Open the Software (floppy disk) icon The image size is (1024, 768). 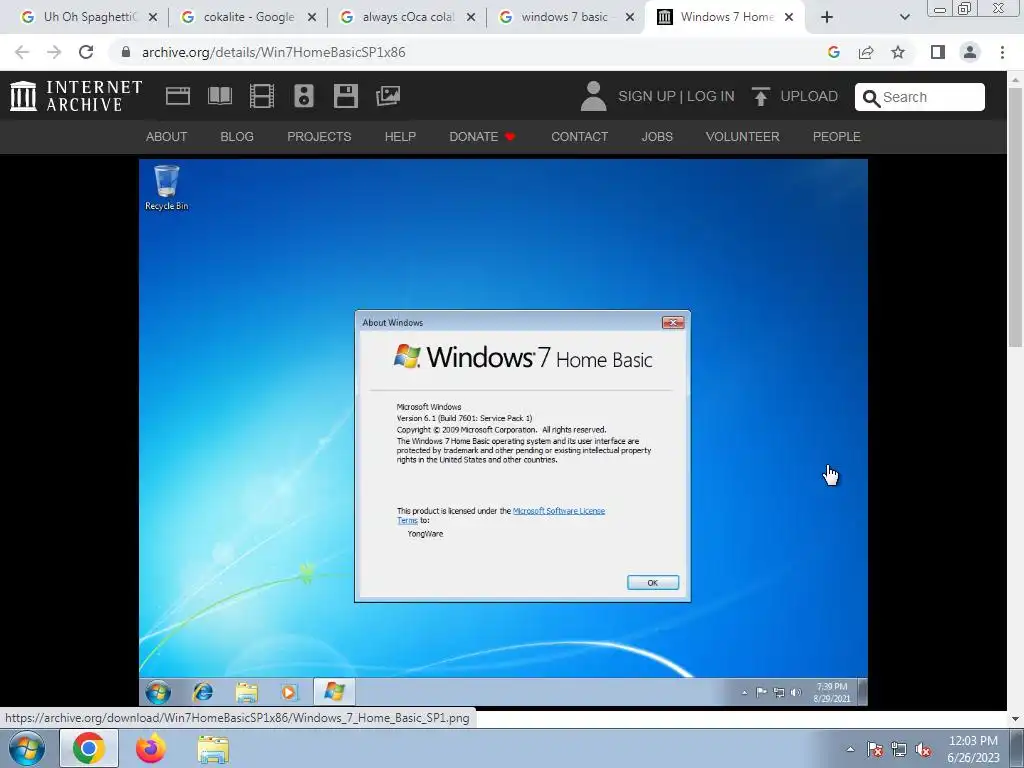[345, 96]
